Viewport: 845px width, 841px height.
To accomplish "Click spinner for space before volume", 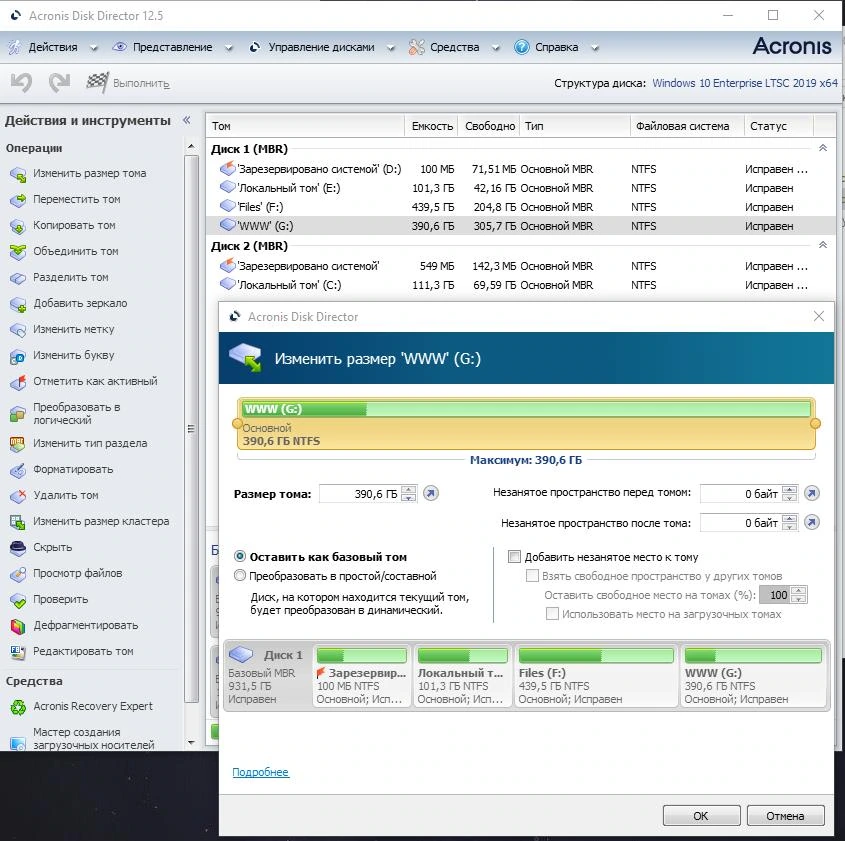I will 789,493.
